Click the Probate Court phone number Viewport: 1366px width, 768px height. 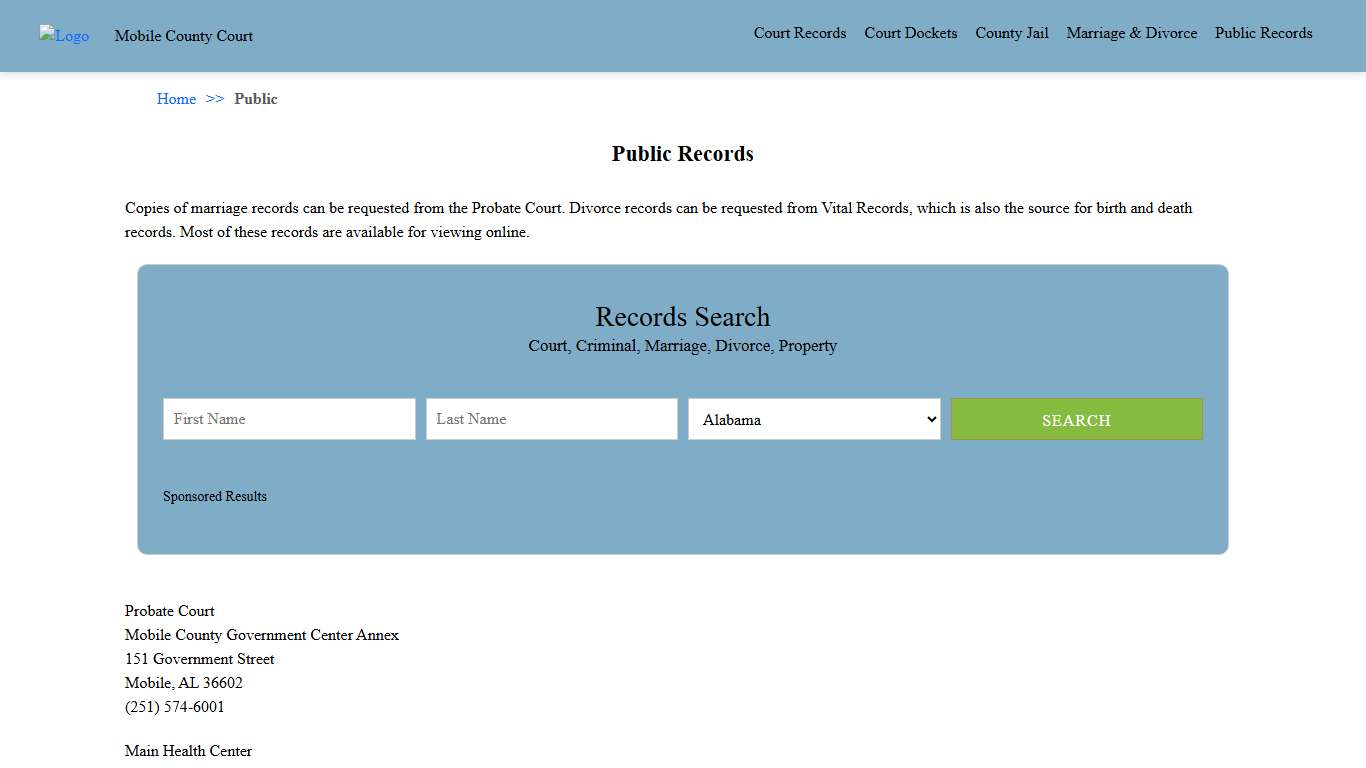174,707
